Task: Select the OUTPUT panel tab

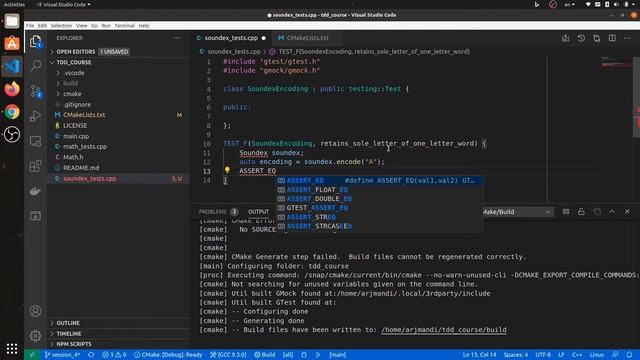Action: pos(258,212)
